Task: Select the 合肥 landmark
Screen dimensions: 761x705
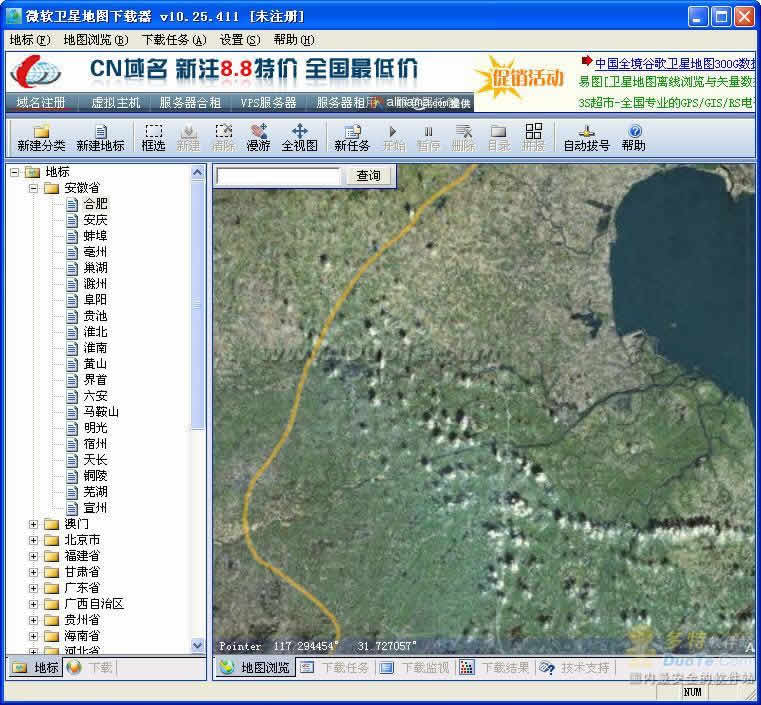Action: pos(95,204)
